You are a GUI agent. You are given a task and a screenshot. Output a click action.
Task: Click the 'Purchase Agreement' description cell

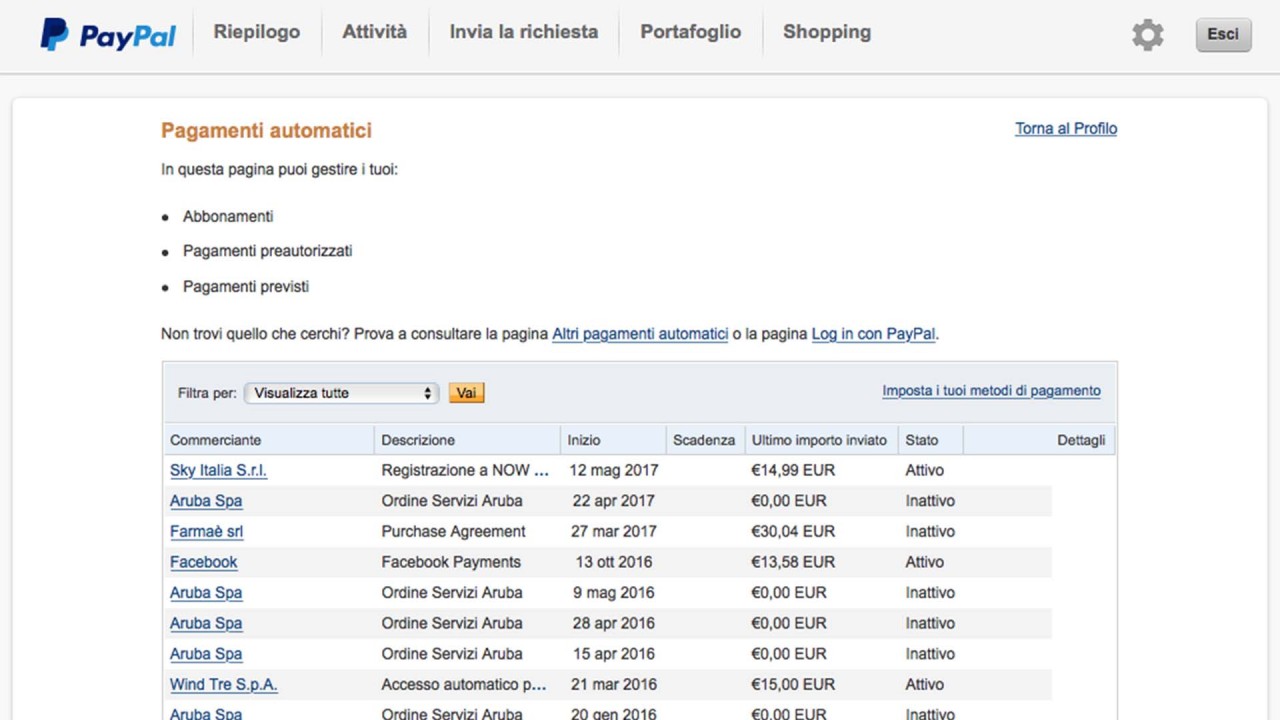(x=453, y=532)
